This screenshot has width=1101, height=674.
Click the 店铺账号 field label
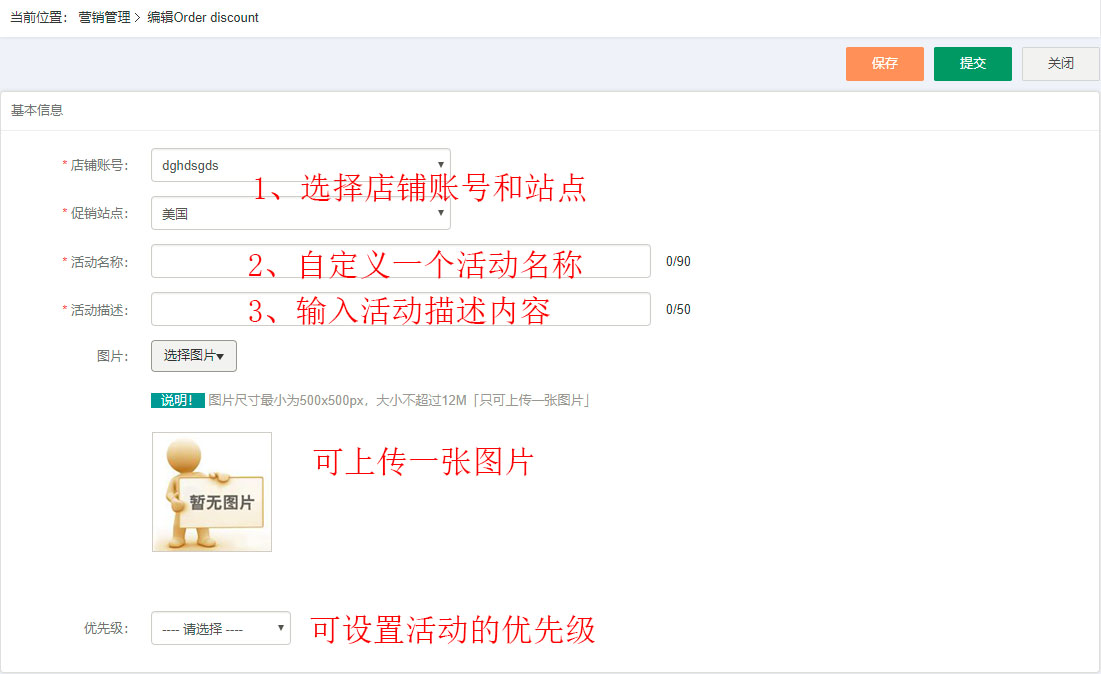[x=99, y=165]
